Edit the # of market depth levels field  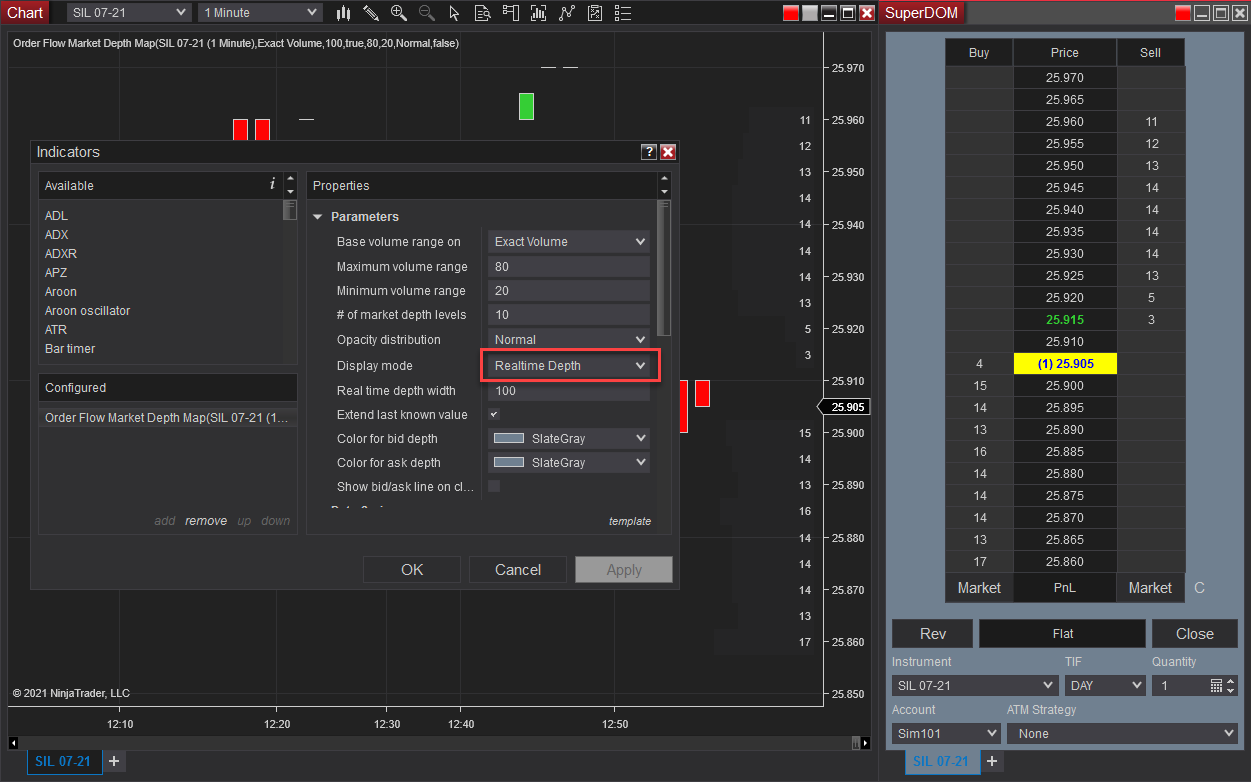(569, 315)
